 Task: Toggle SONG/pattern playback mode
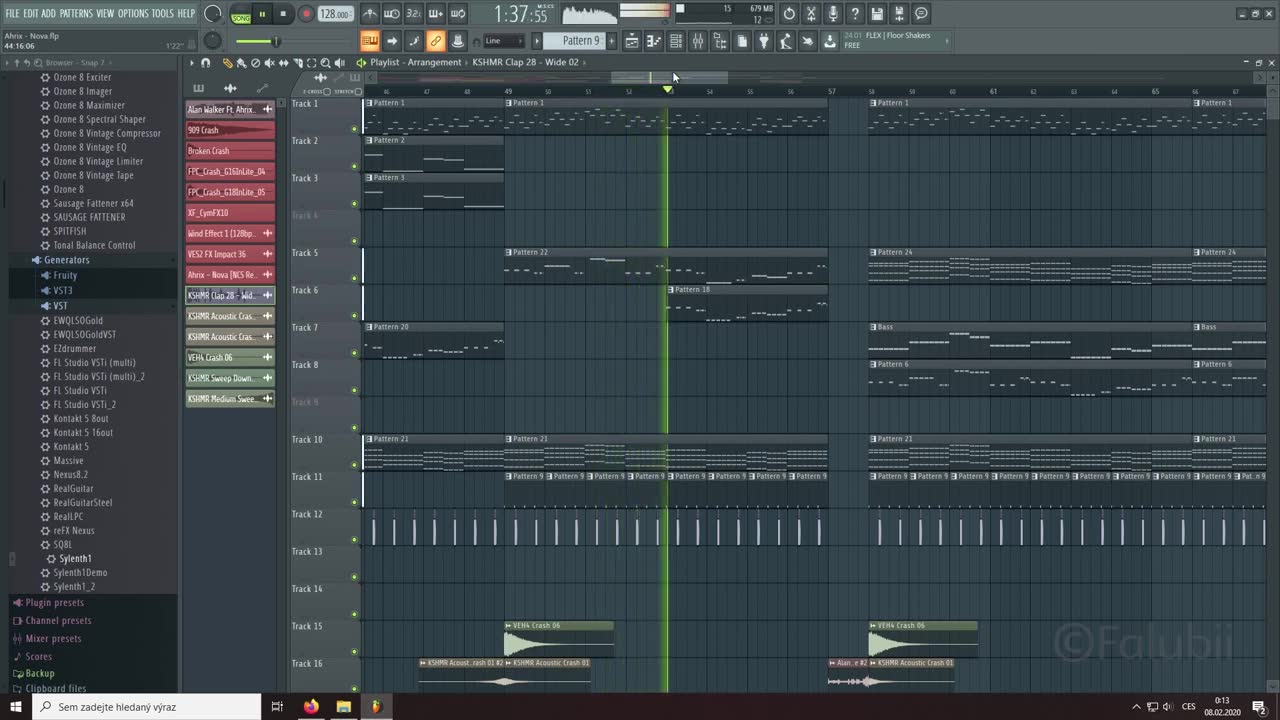click(241, 14)
